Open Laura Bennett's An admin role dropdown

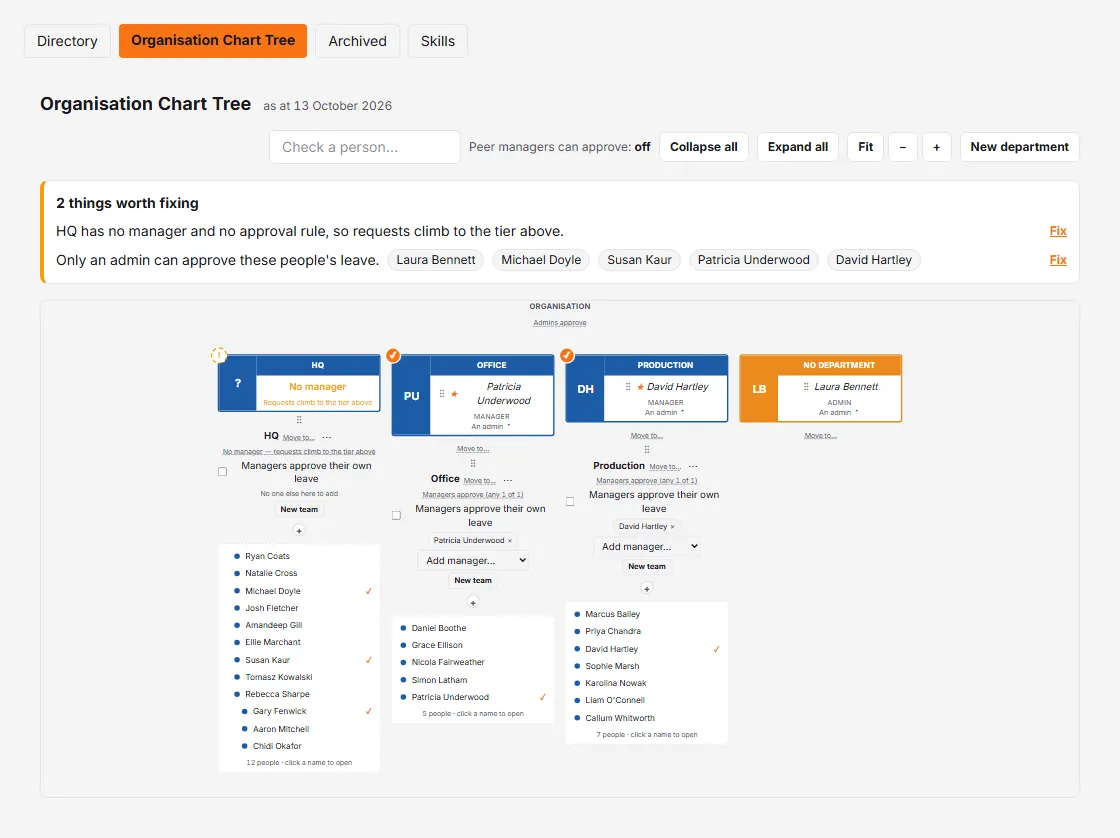tap(839, 412)
